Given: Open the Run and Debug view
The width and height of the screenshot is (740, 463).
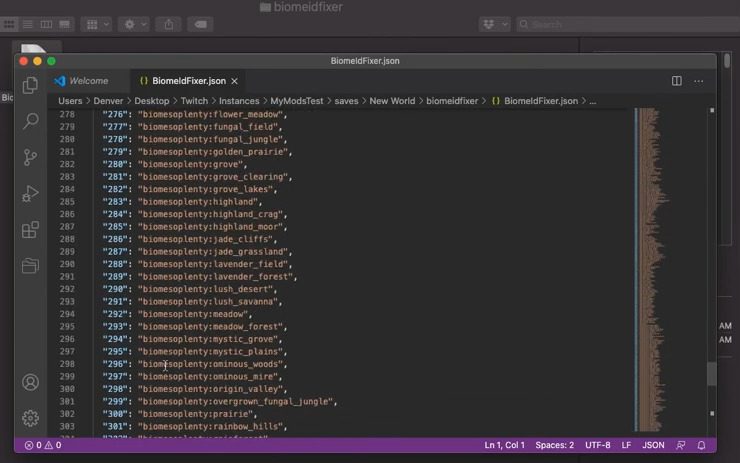Looking at the screenshot, I should click(x=30, y=194).
